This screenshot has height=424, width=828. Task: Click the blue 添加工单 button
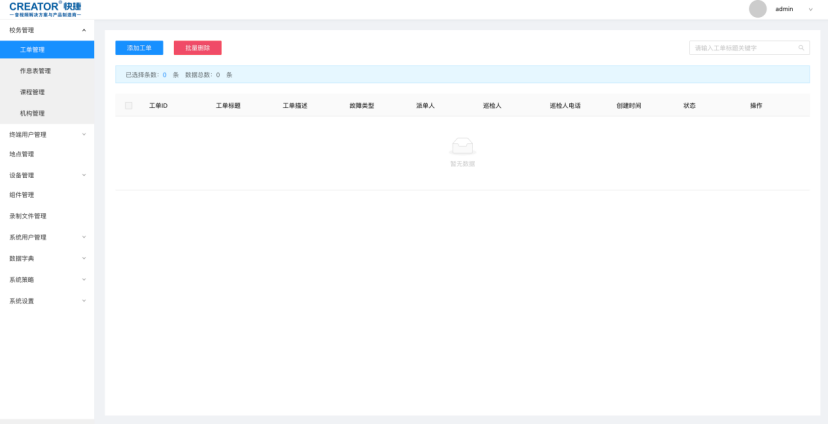139,48
